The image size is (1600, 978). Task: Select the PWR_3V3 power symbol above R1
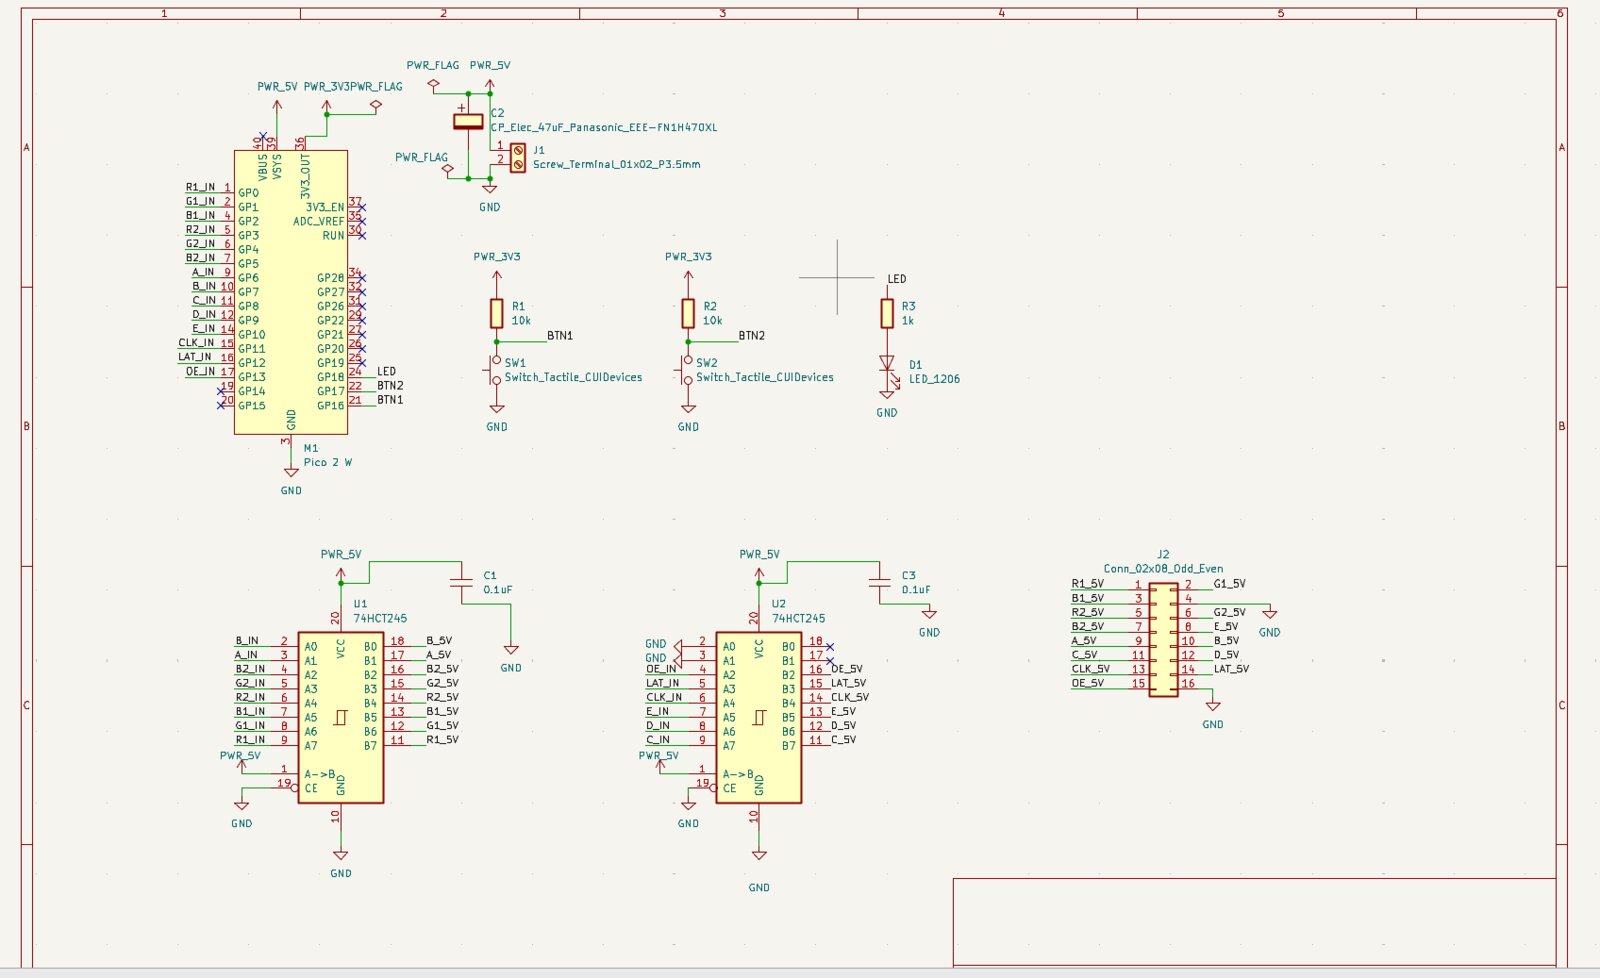[496, 276]
